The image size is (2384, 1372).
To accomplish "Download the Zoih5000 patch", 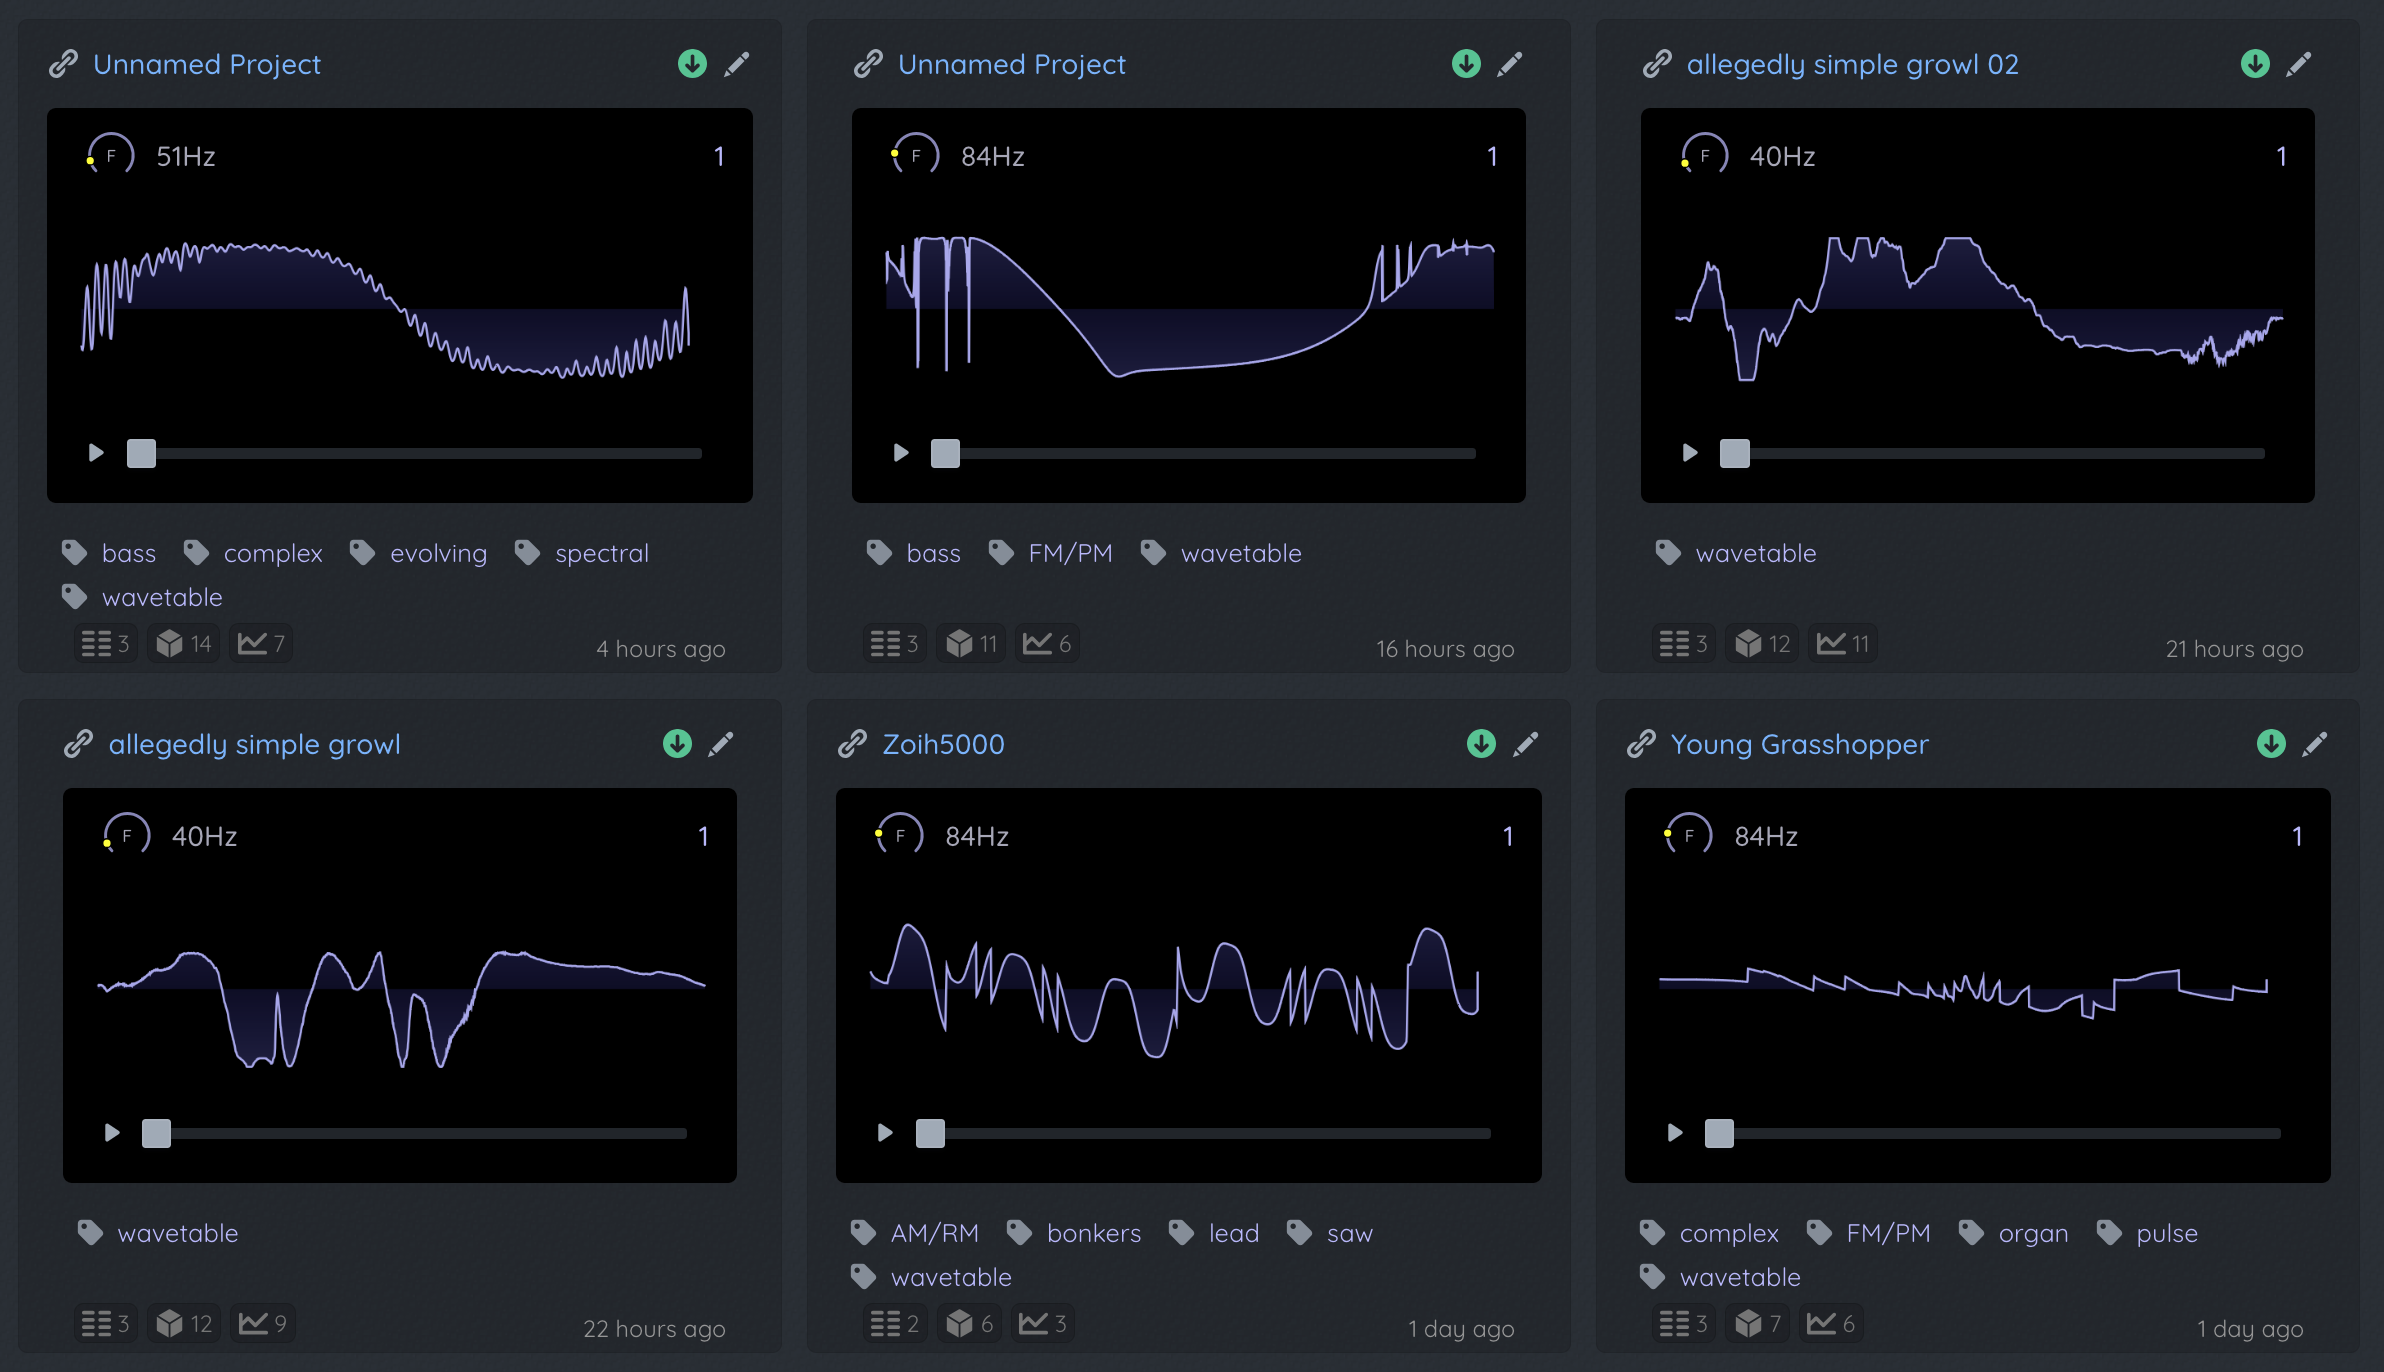I will tap(1481, 744).
